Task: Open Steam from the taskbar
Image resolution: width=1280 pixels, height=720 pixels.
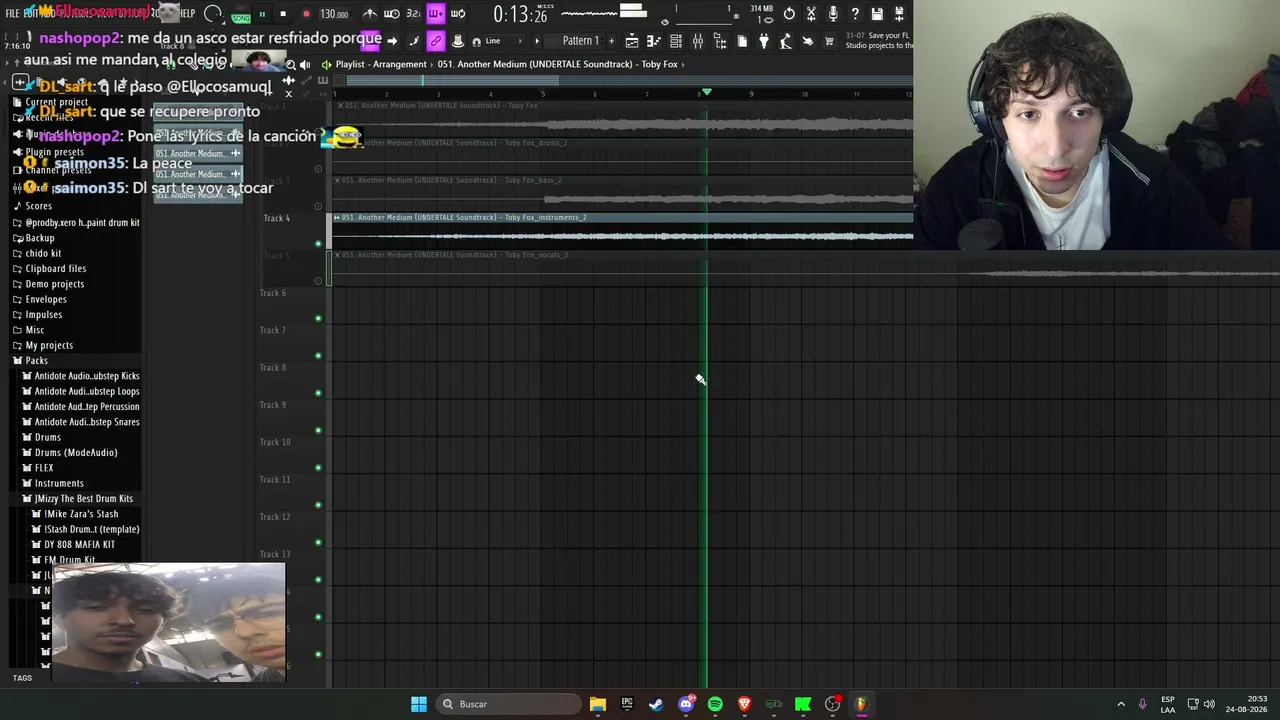Action: coord(656,704)
